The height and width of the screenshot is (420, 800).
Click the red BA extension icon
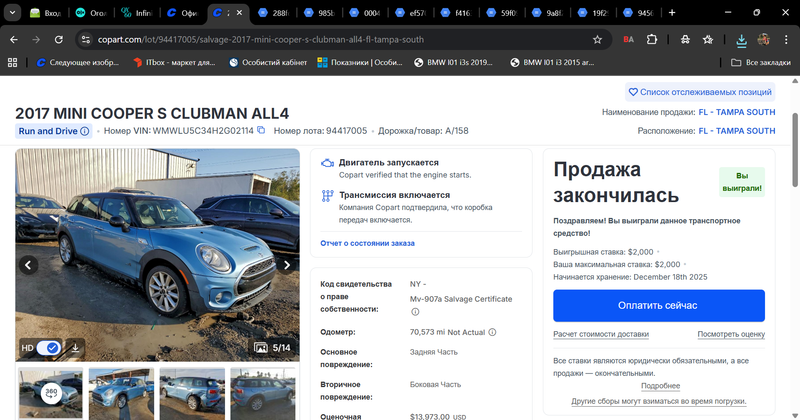coord(629,40)
